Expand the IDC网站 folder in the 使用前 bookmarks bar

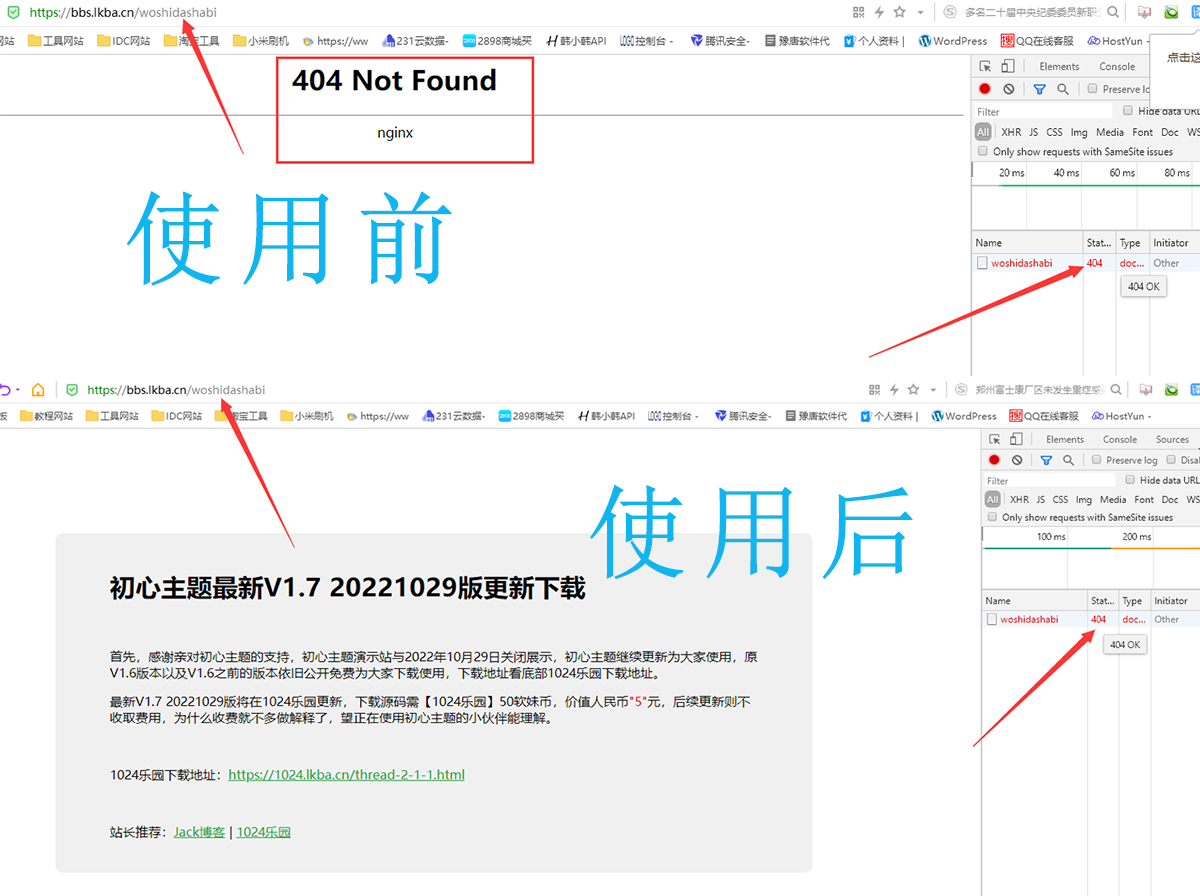pos(124,41)
